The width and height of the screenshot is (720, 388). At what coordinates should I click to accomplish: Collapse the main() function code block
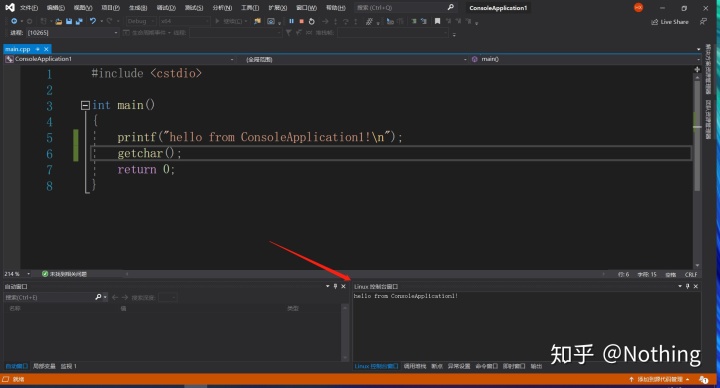pyautogui.click(x=85, y=105)
